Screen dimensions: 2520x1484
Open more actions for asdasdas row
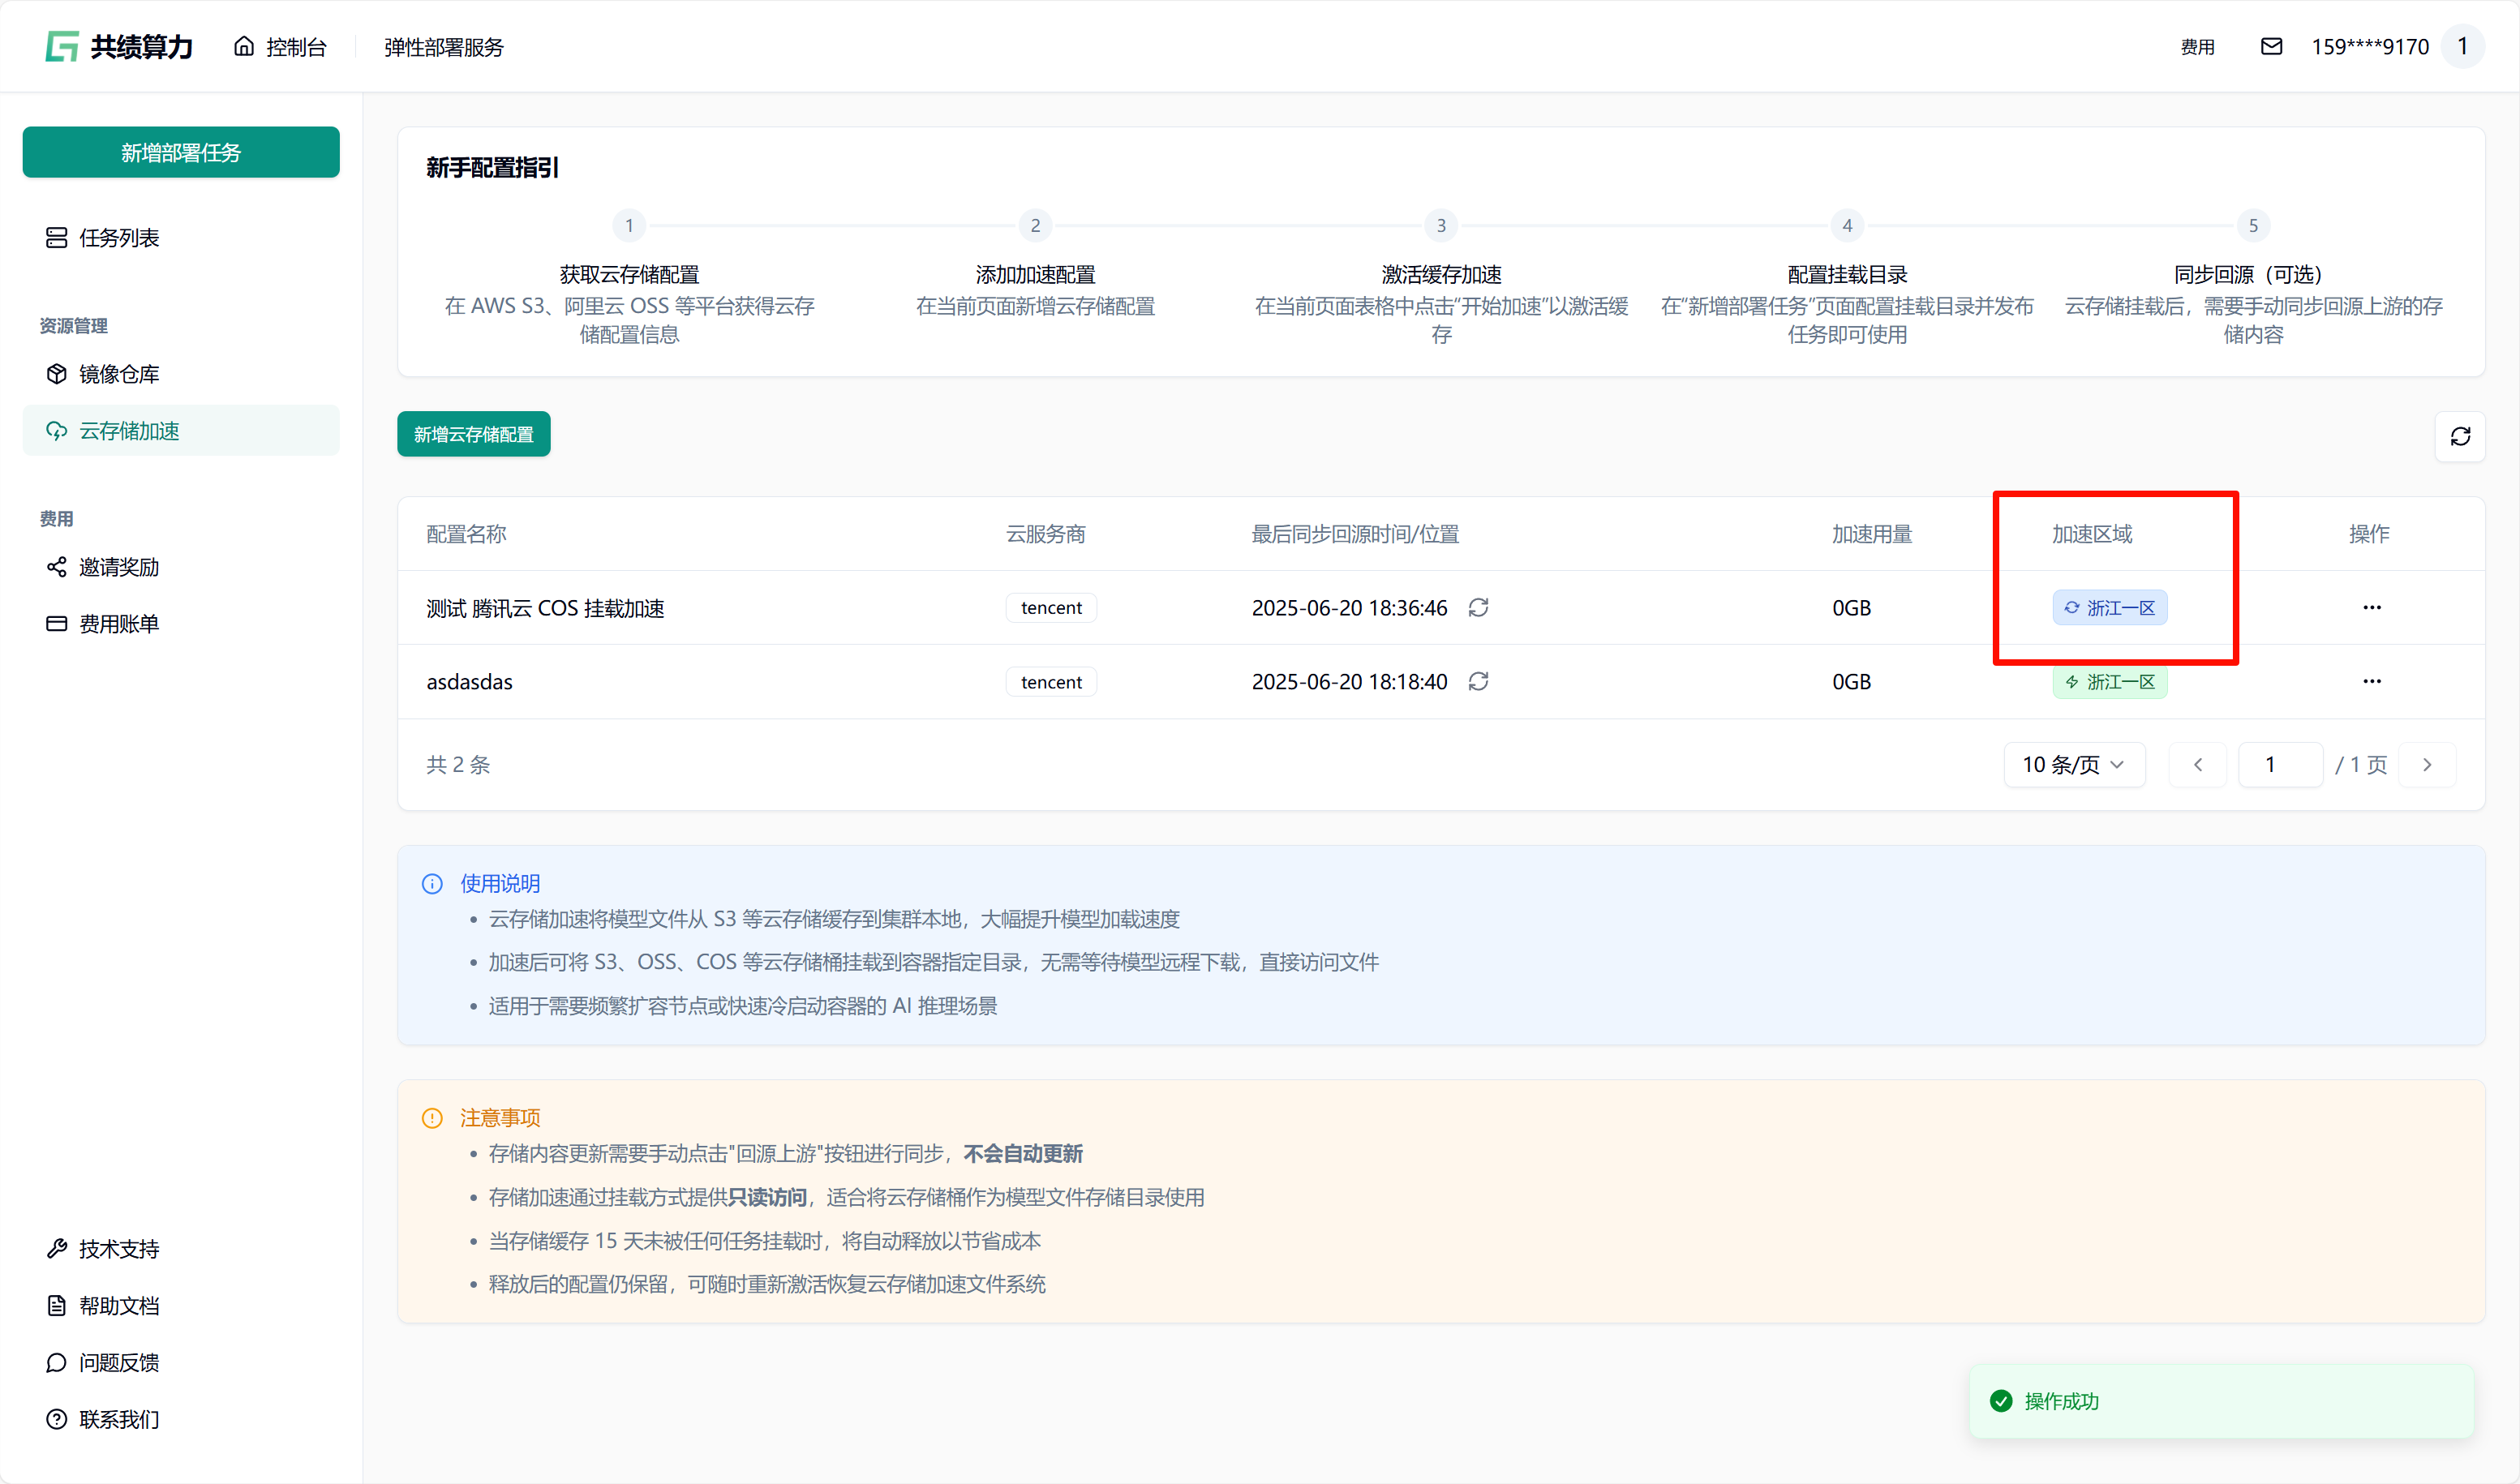pyautogui.click(x=2371, y=681)
